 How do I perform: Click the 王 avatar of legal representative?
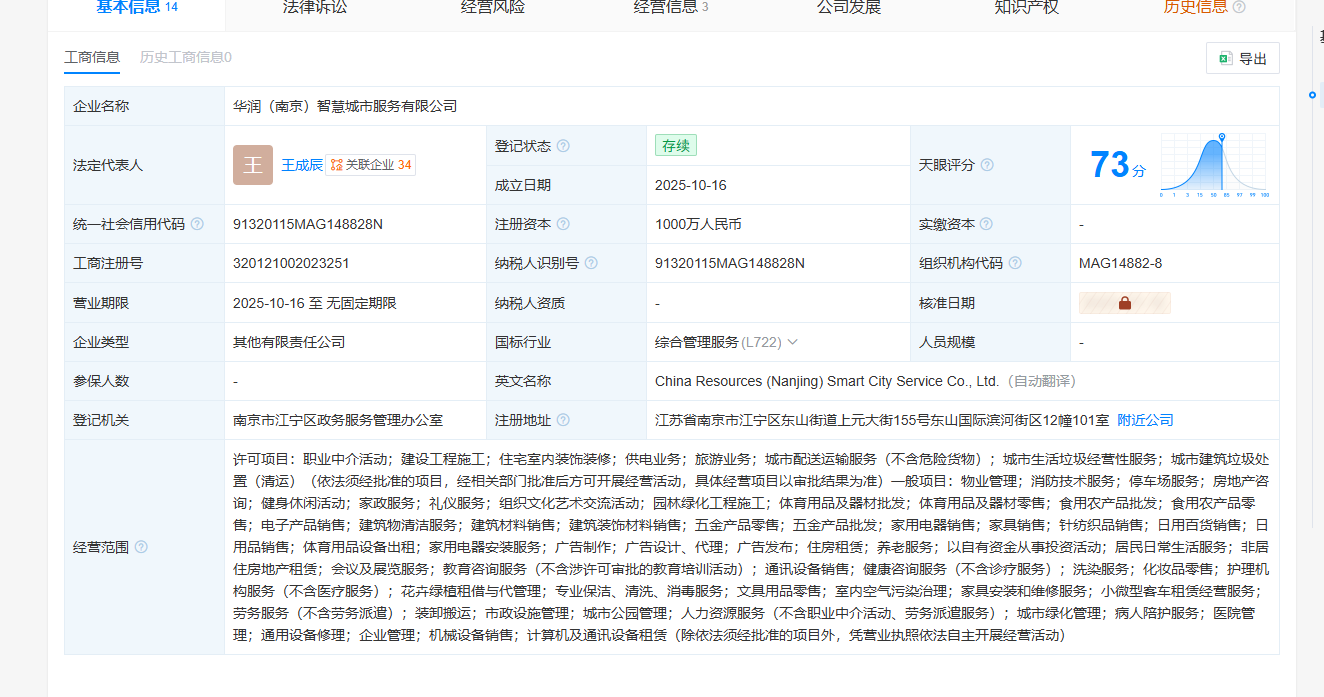point(252,165)
